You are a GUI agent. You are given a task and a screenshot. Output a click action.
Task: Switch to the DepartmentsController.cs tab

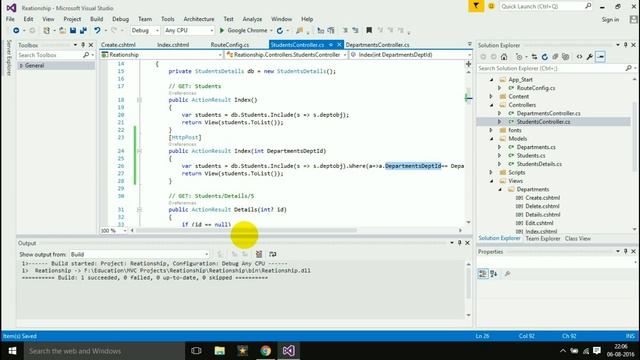[378, 45]
